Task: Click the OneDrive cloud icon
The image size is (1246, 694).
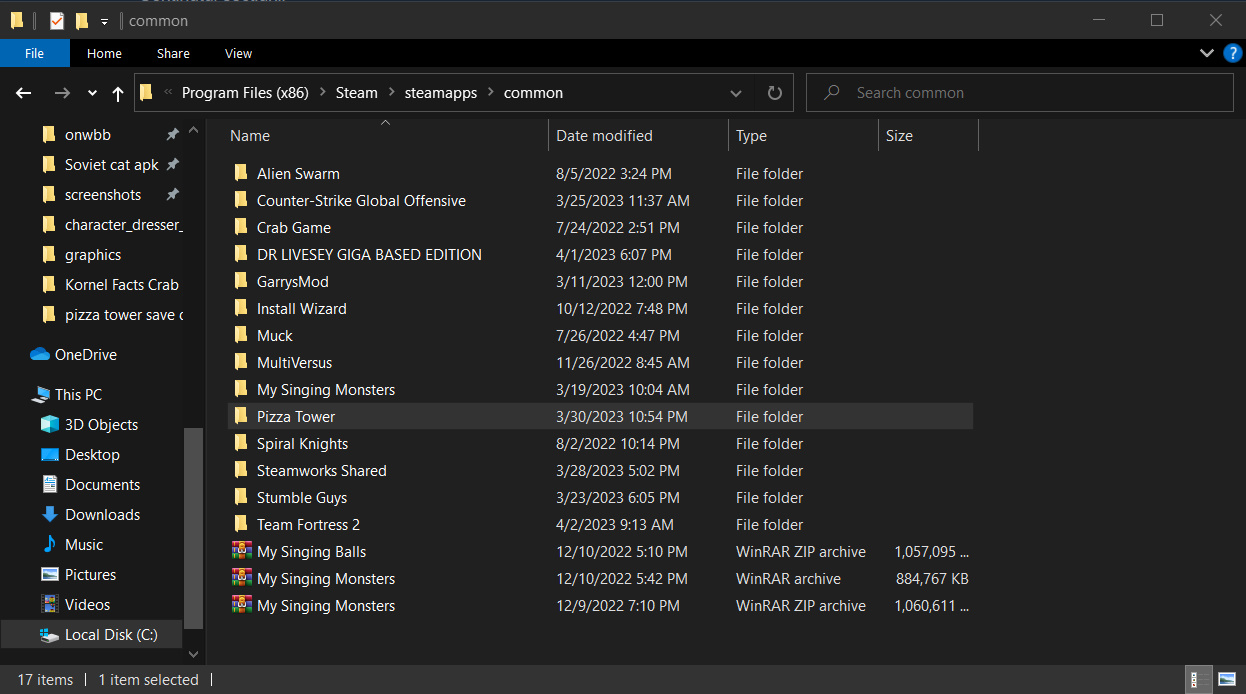Action: point(40,355)
